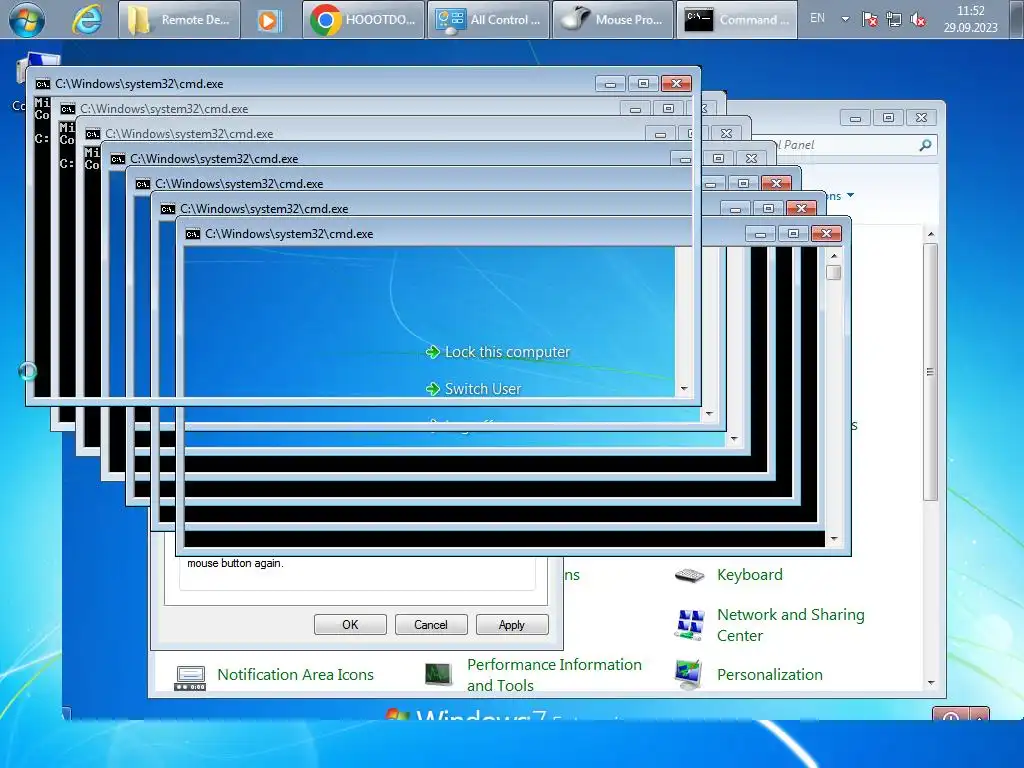Click OK in the Mouse Properties dialog
This screenshot has width=1024, height=768.
click(x=350, y=625)
